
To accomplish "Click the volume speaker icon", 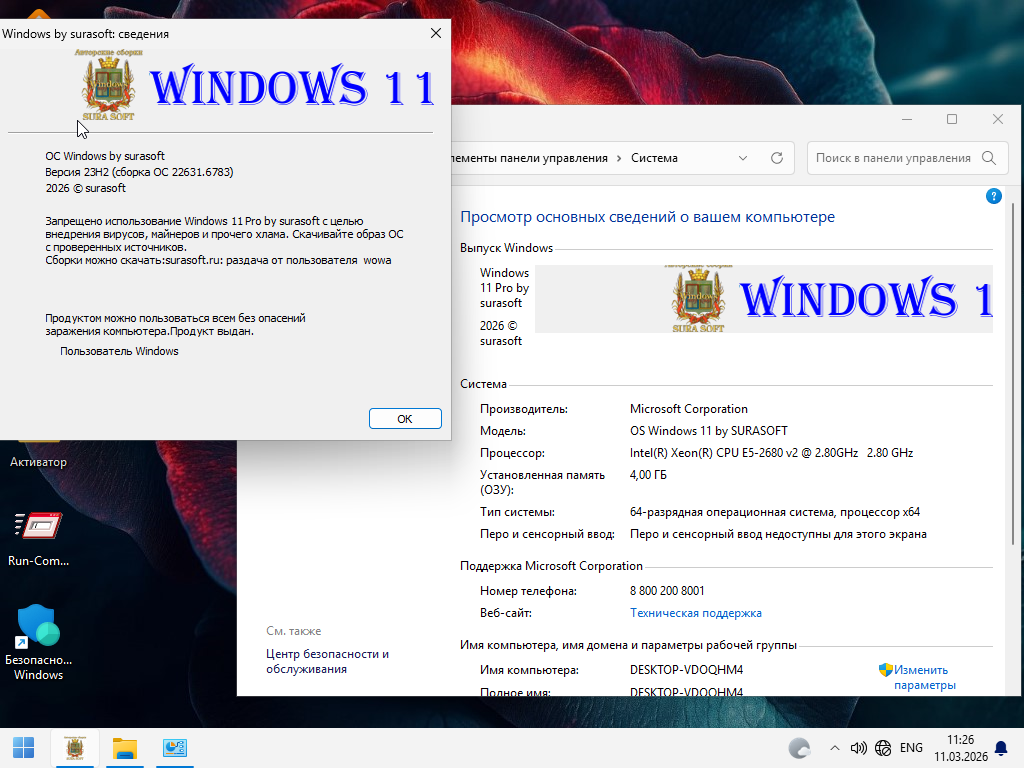I will pyautogui.click(x=858, y=748).
